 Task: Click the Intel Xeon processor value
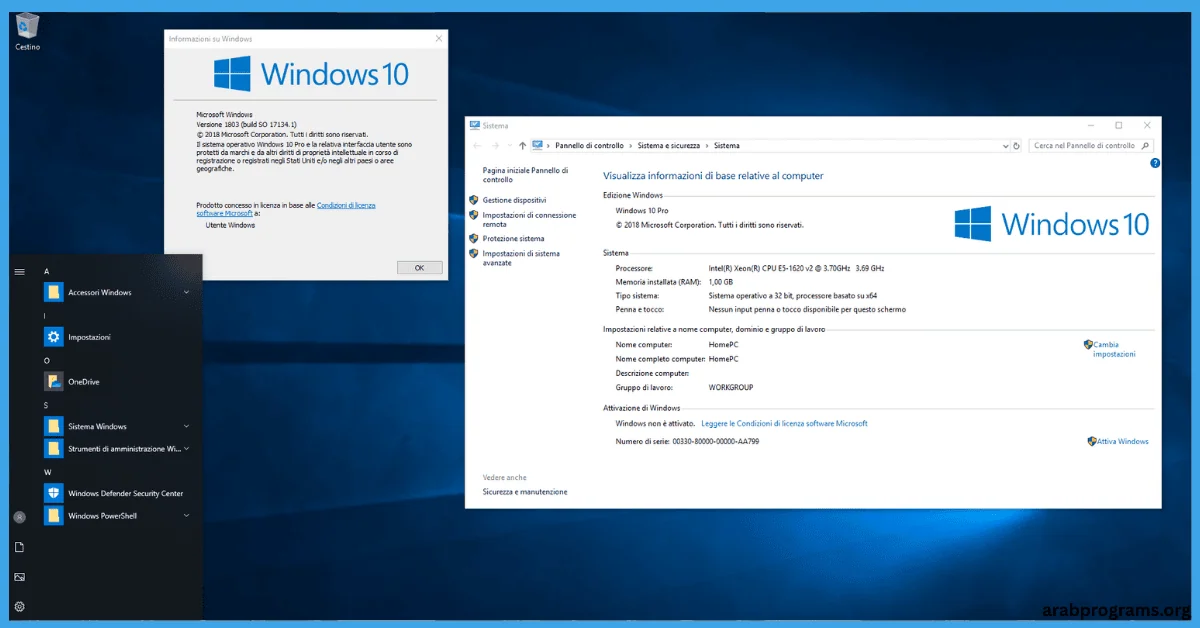(796, 268)
